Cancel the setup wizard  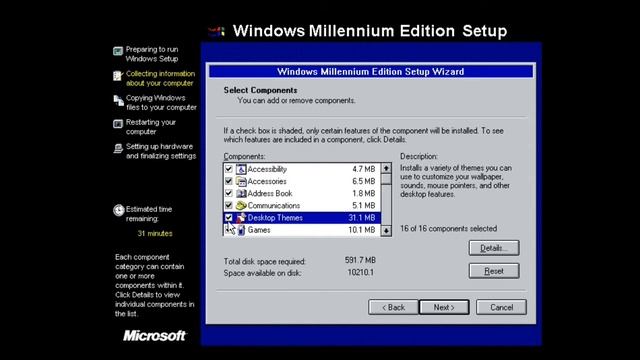click(x=501, y=307)
